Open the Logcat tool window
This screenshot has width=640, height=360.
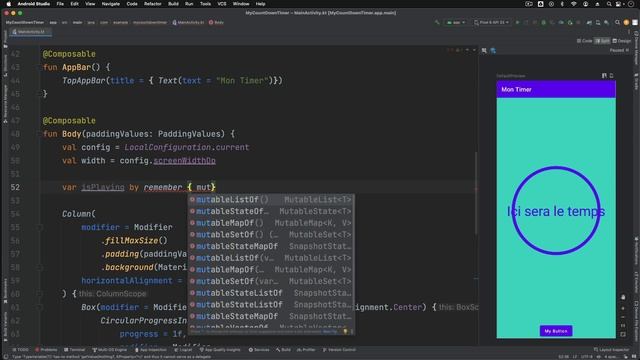[182, 350]
